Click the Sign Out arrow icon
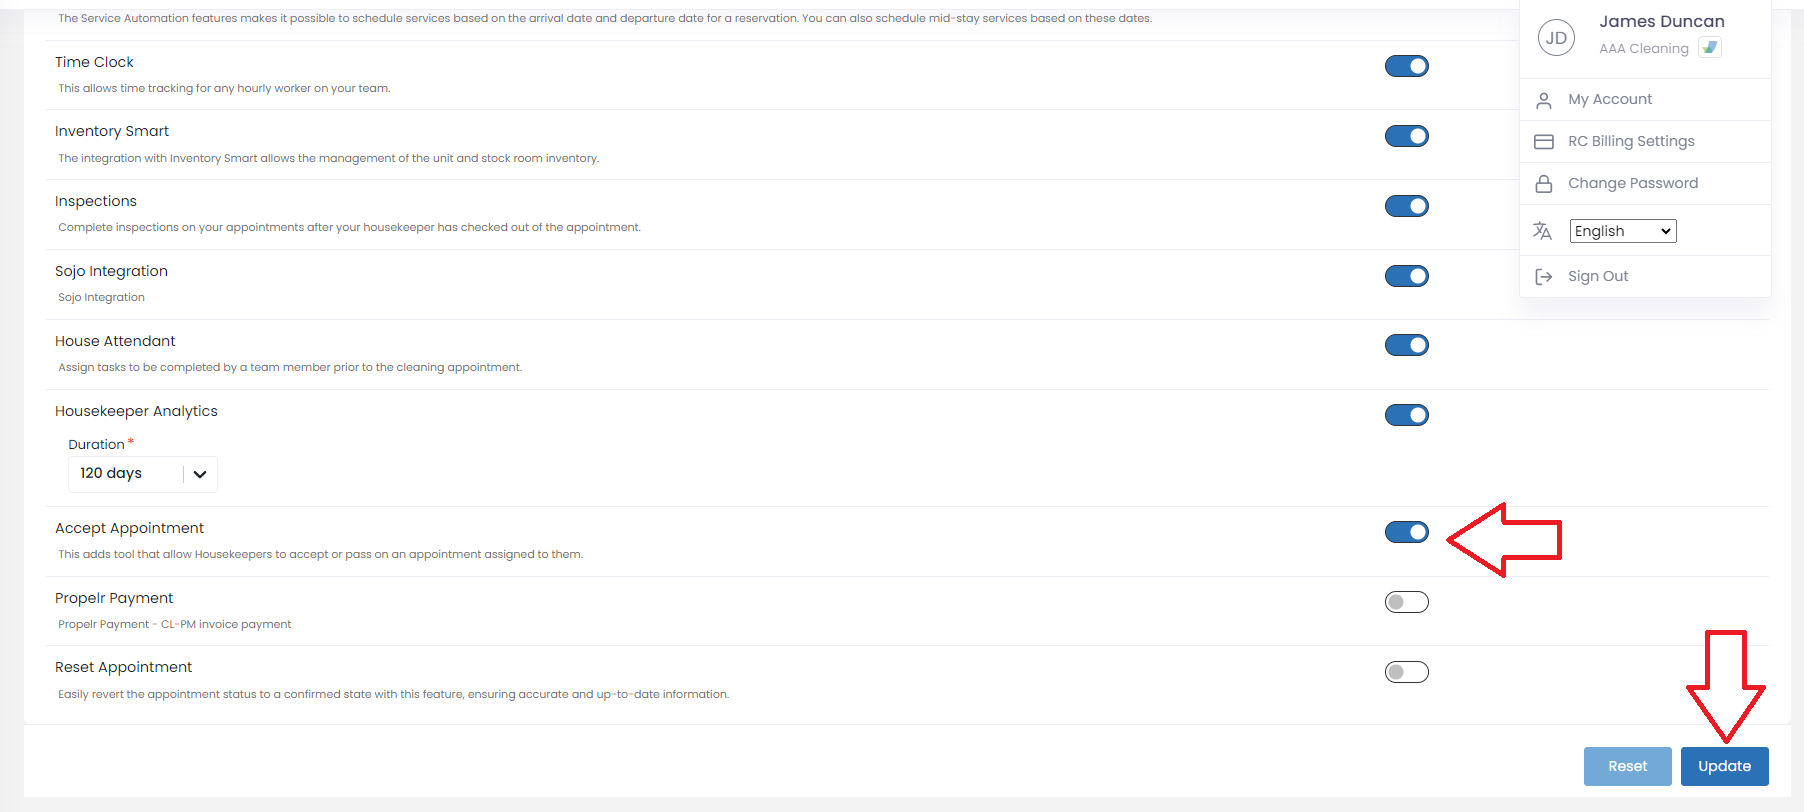This screenshot has height=812, width=1804. [x=1544, y=277]
